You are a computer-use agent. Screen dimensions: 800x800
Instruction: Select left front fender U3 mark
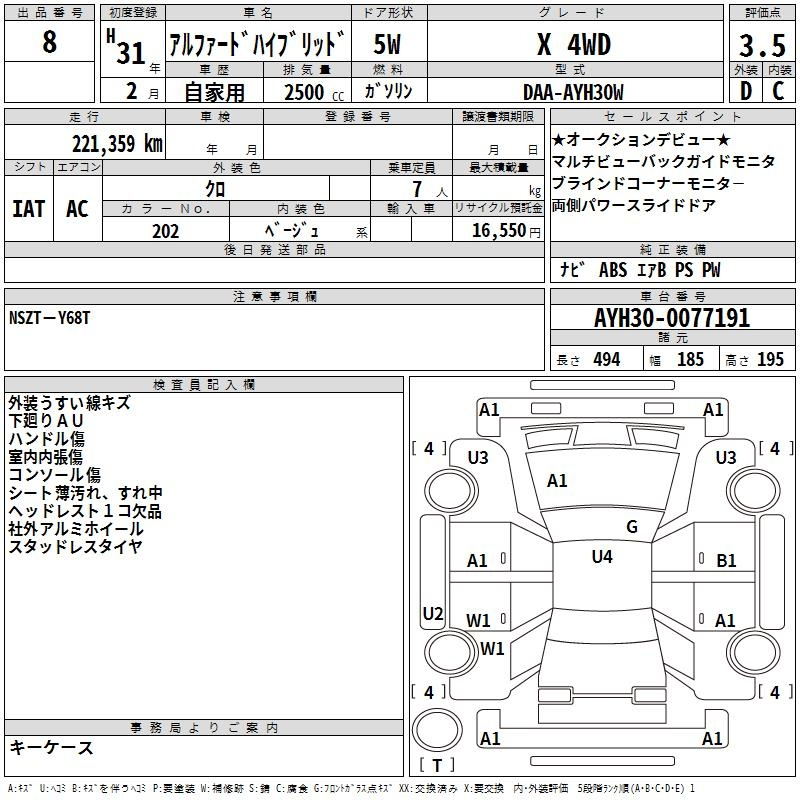[478, 458]
